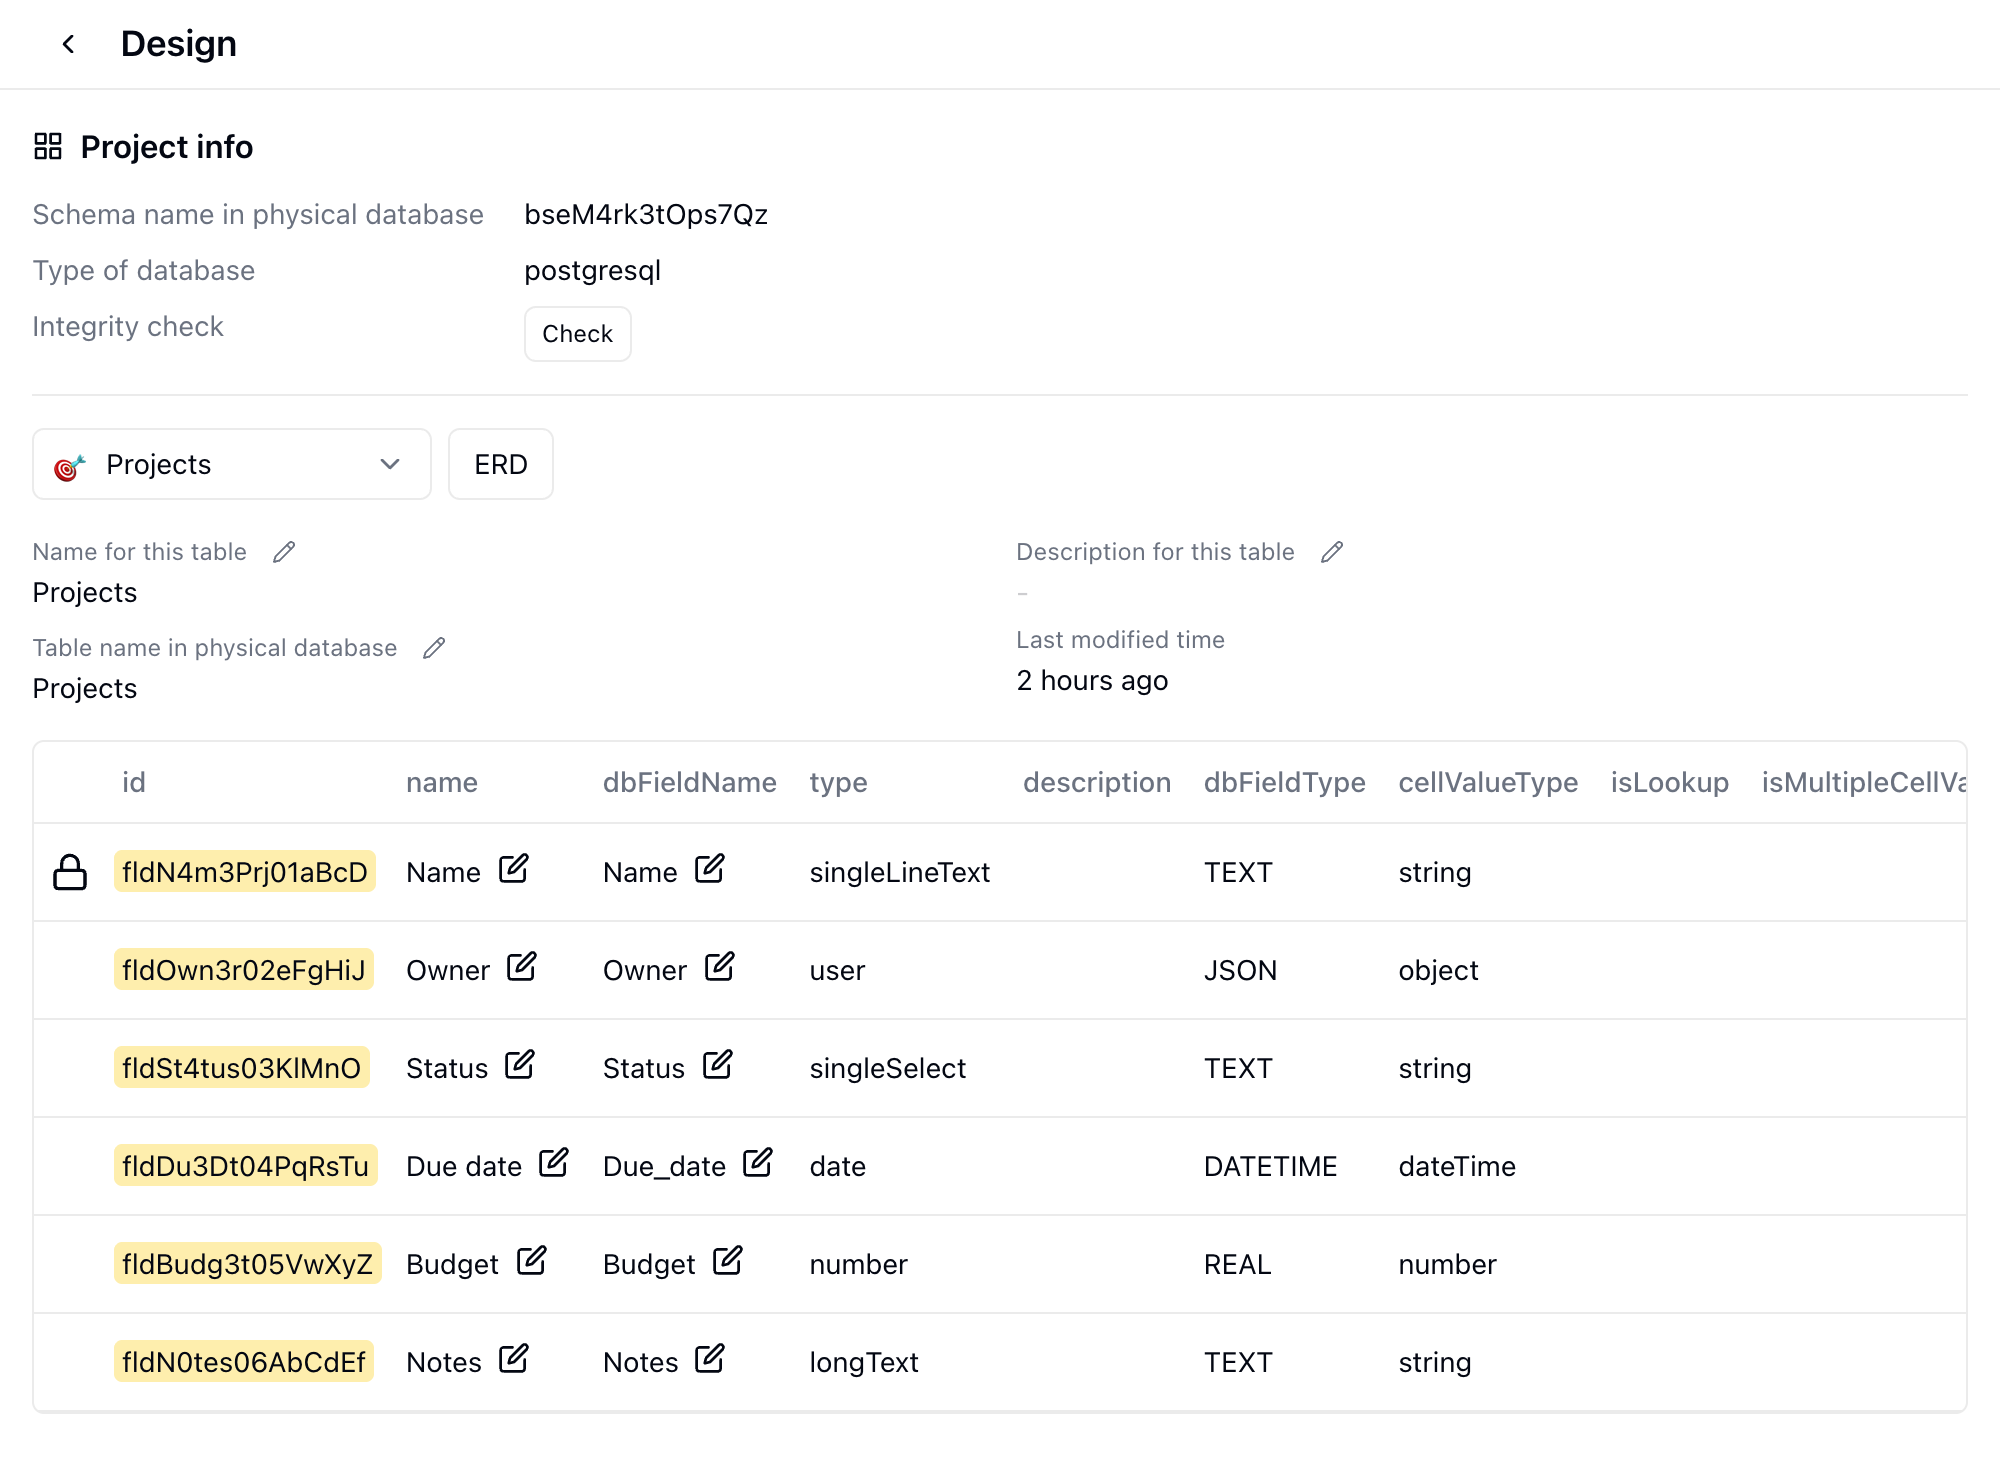The width and height of the screenshot is (2000, 1478).
Task: Edit the Name field's display name
Action: (513, 869)
